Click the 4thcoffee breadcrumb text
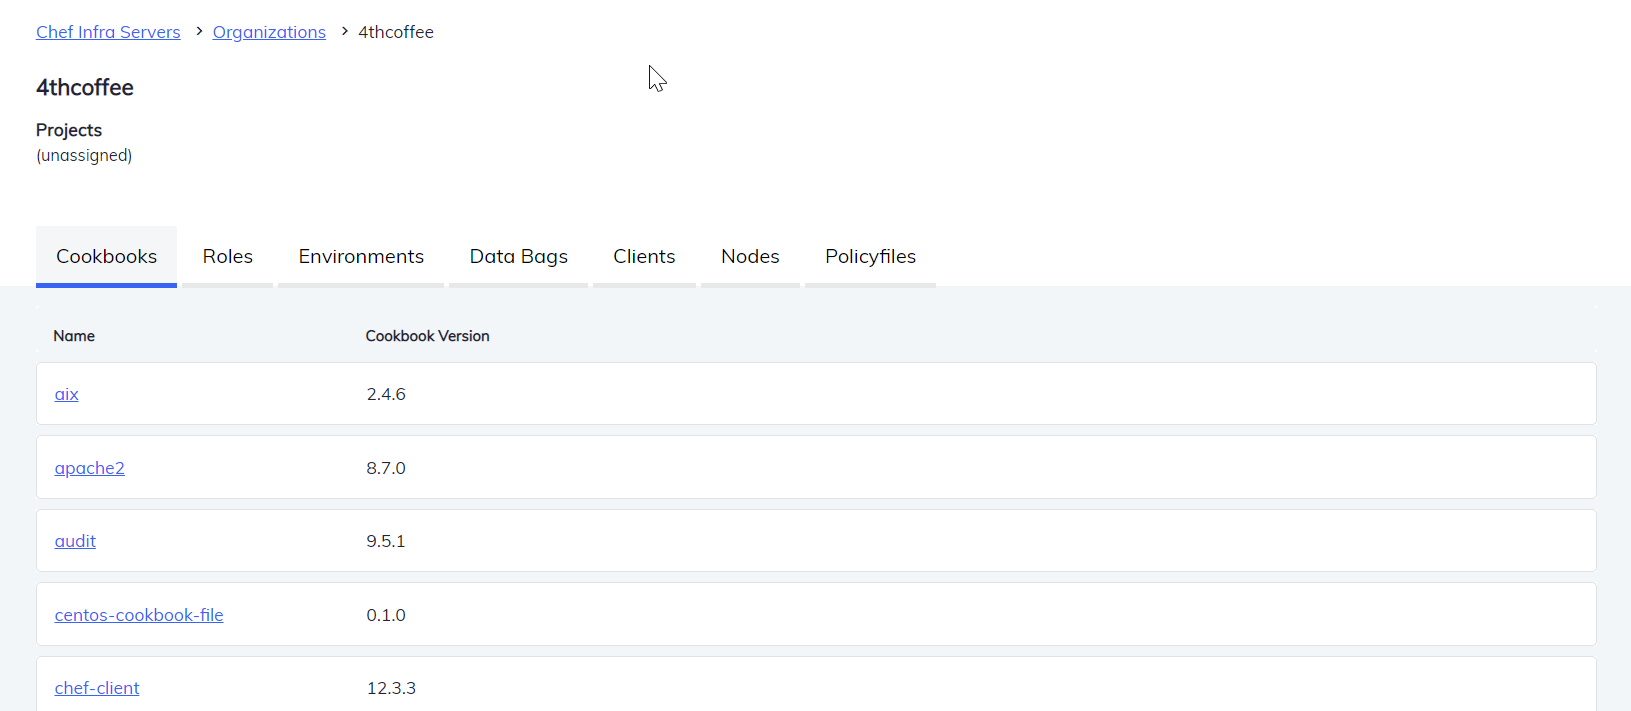The image size is (1631, 711). 396,32
